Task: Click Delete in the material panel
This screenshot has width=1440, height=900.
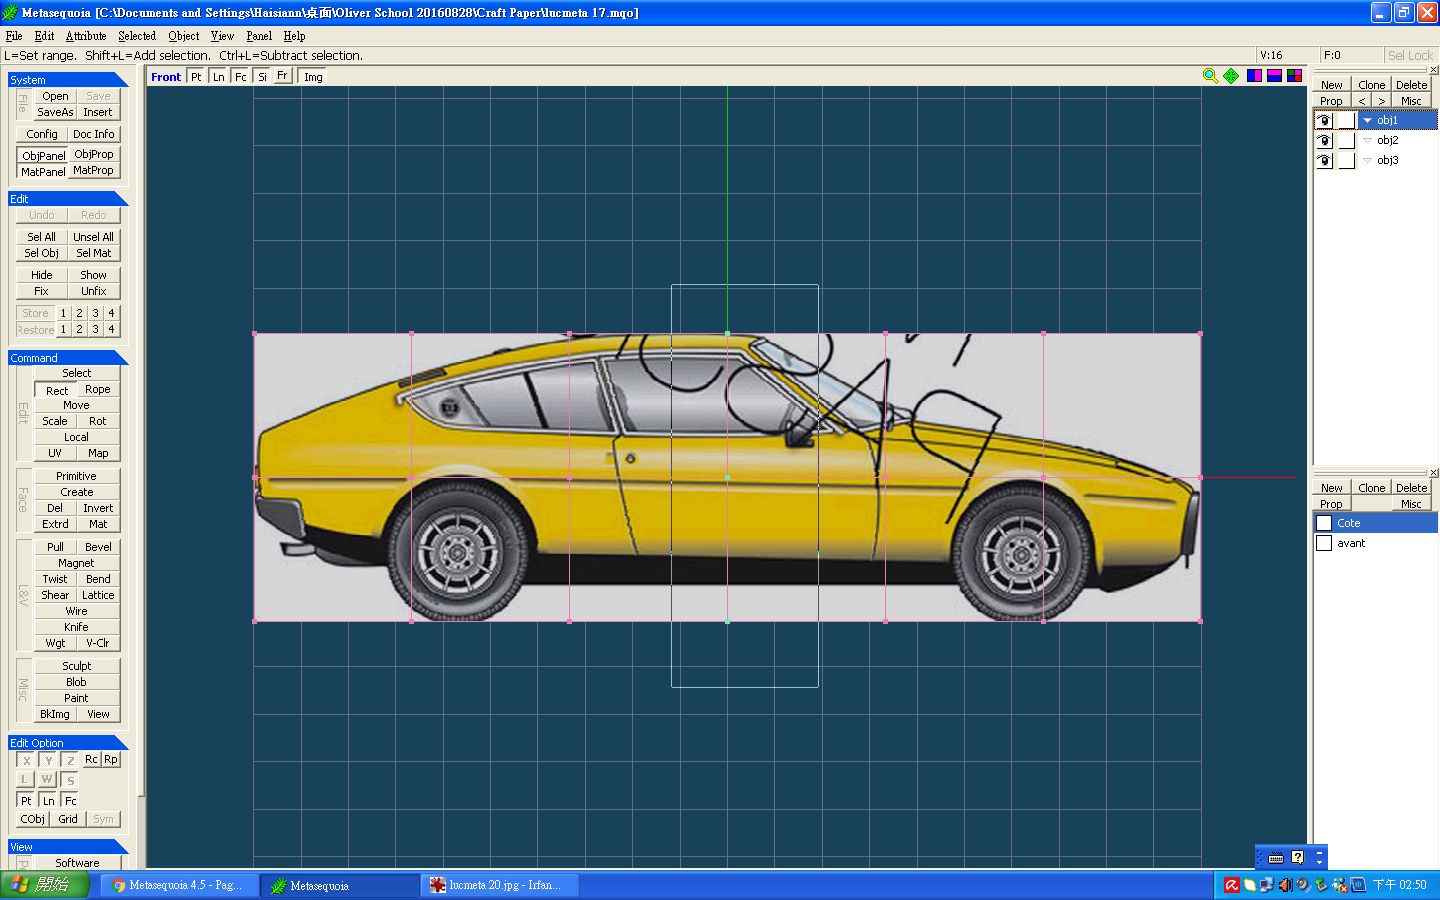Action: [1411, 488]
